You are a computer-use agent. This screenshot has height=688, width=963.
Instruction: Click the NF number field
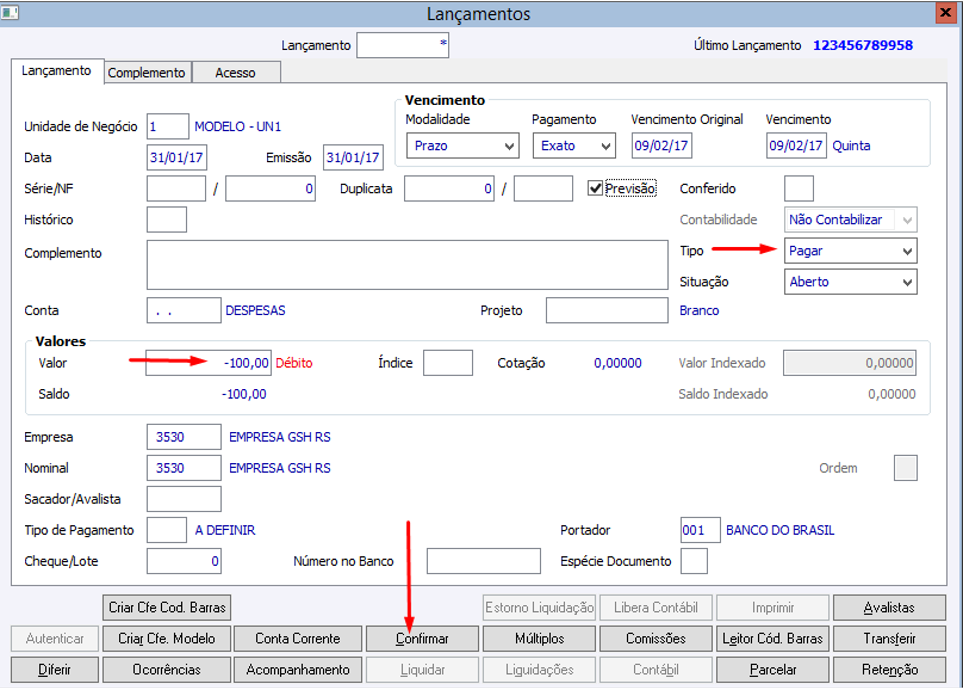tap(270, 189)
